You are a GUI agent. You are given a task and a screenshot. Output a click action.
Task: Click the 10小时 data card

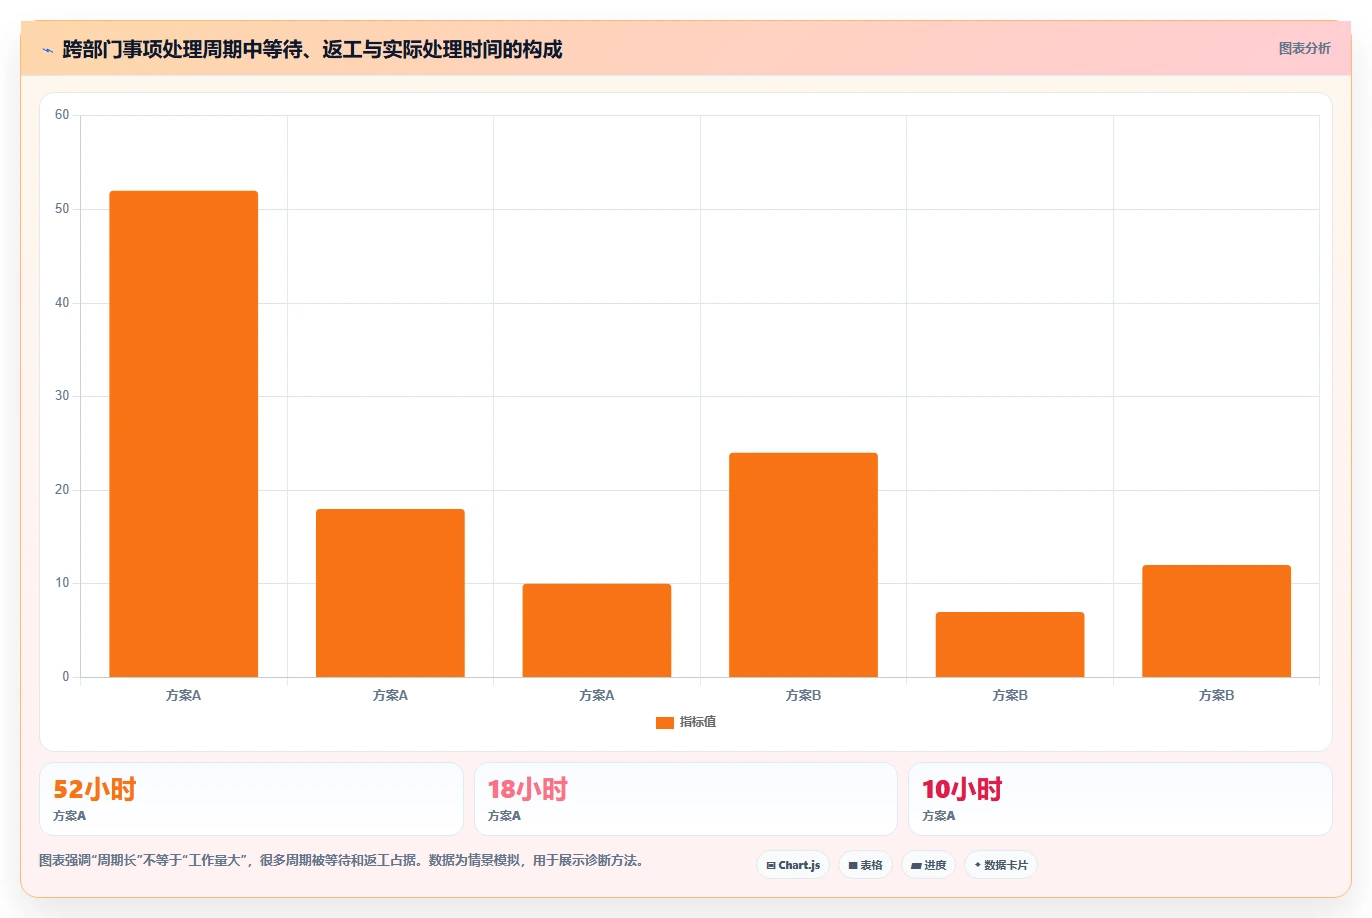tap(1120, 799)
